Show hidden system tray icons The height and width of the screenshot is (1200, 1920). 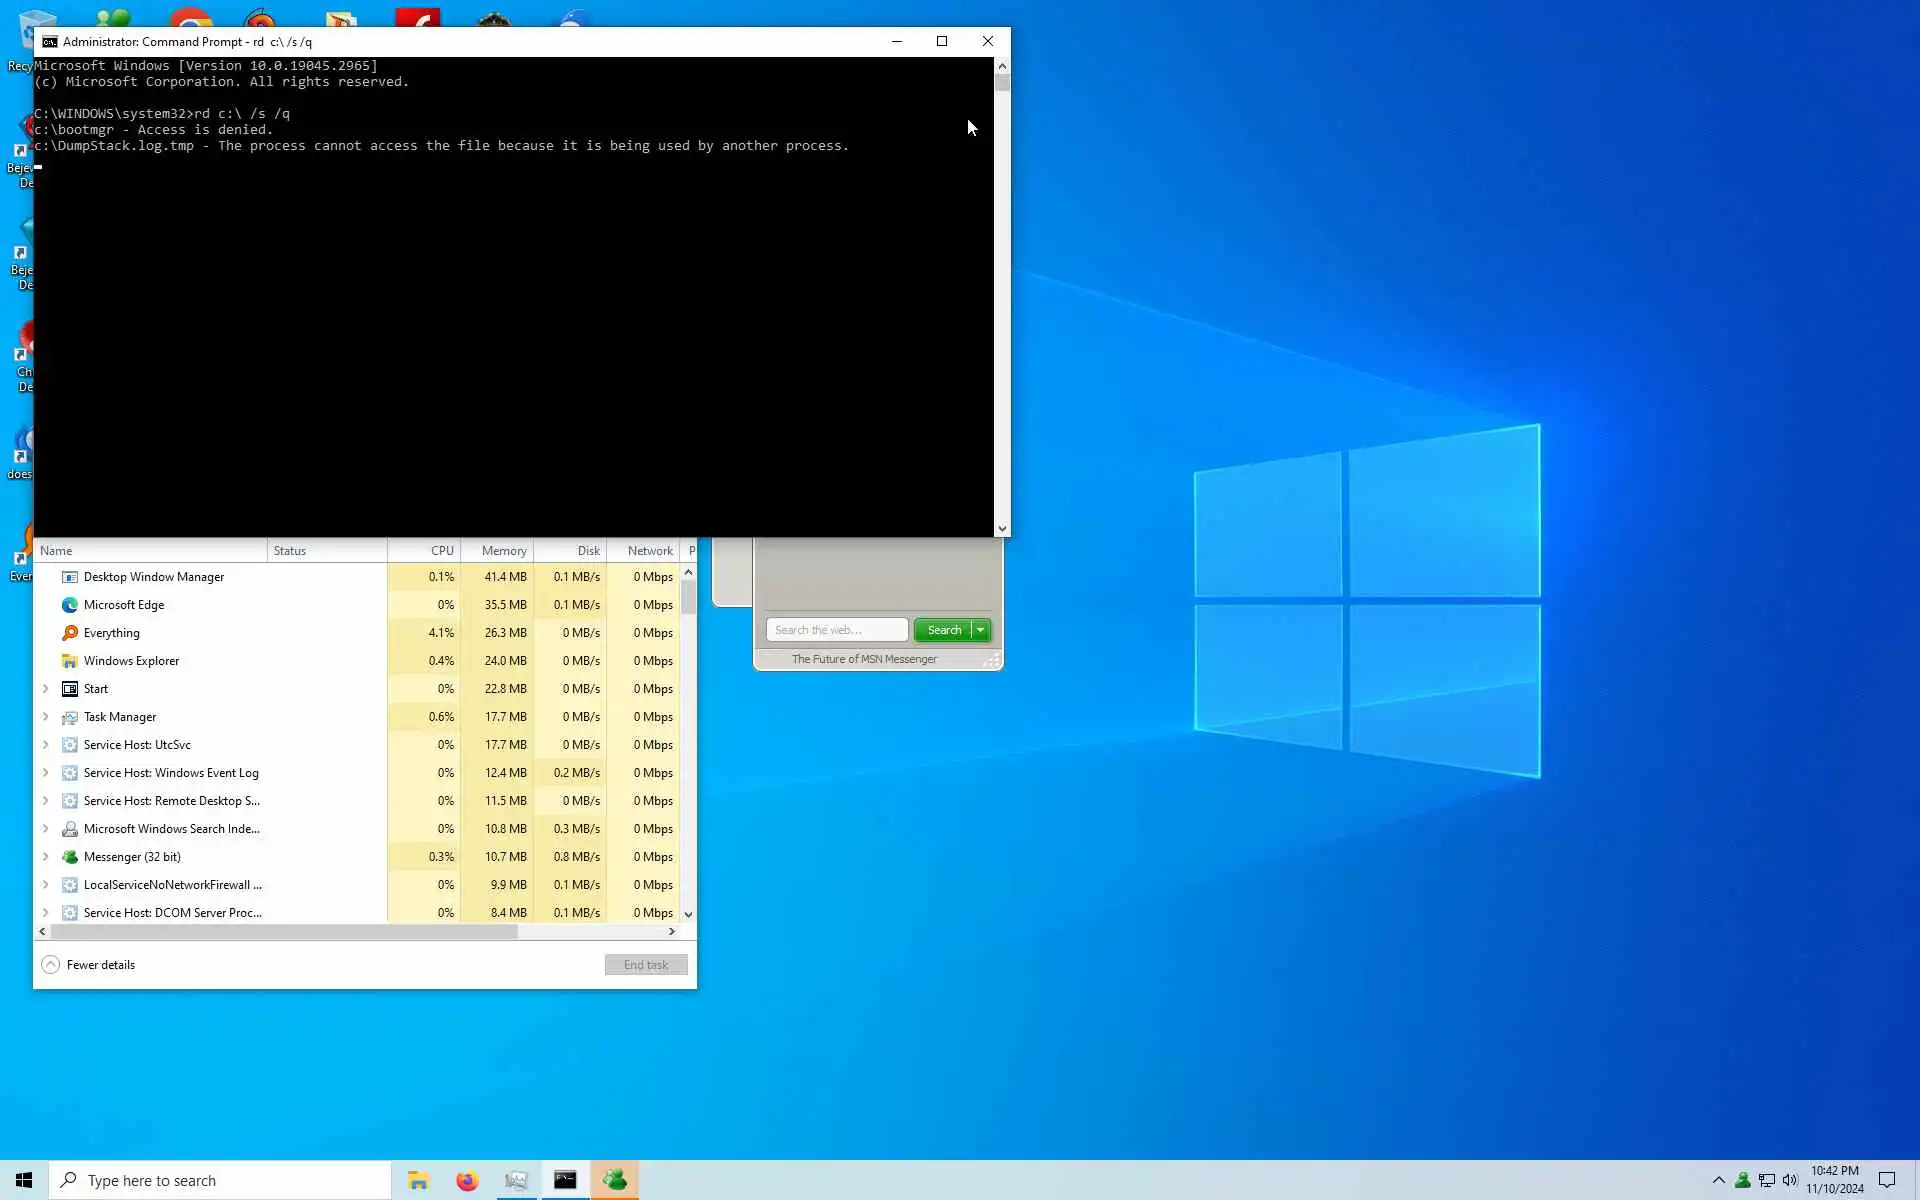pyautogui.click(x=1718, y=1181)
